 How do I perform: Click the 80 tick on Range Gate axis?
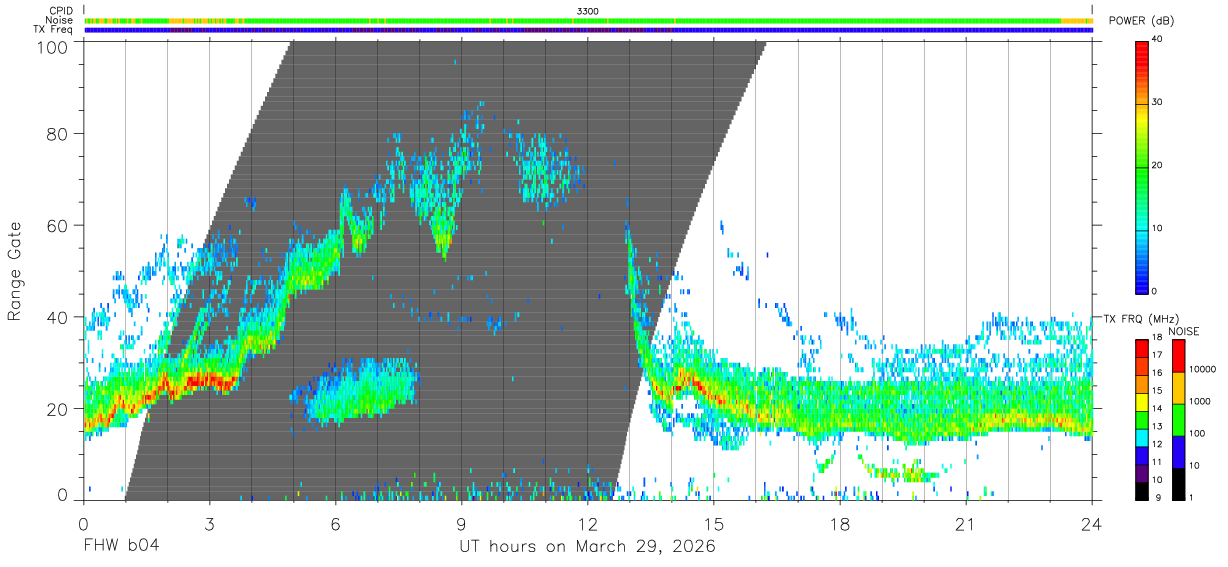58,134
